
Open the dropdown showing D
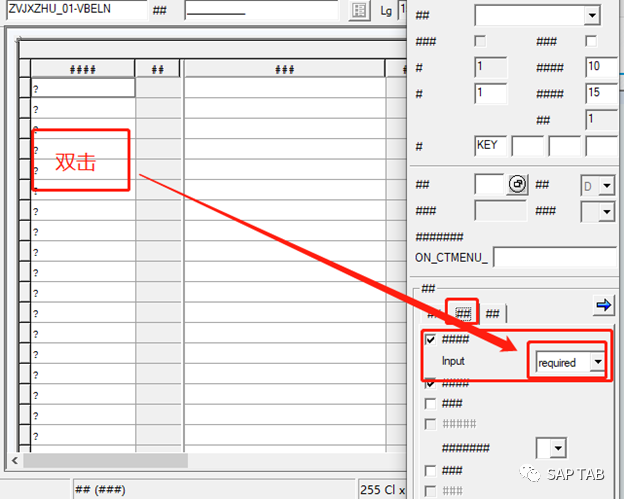598,186
